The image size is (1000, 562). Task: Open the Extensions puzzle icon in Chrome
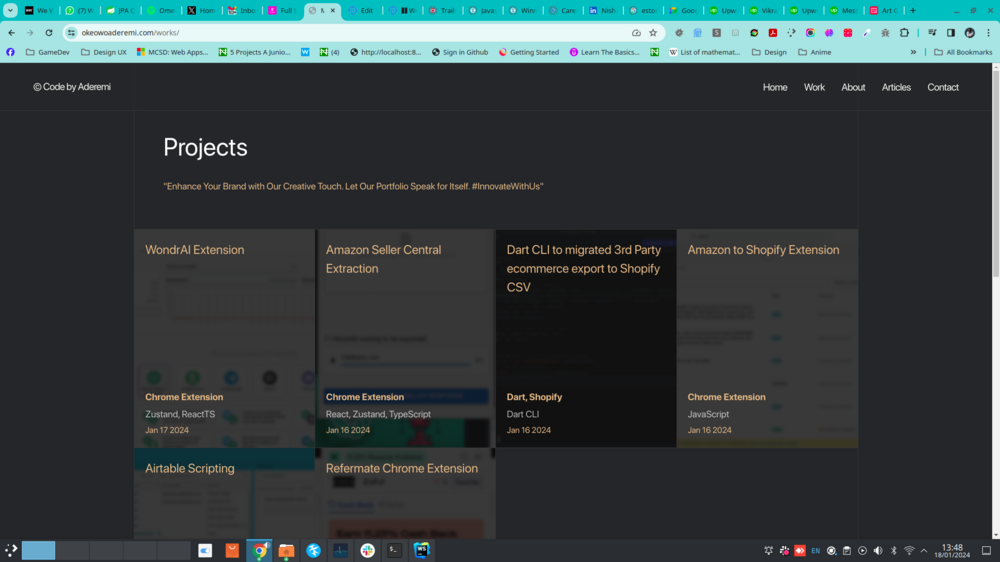pos(904,32)
